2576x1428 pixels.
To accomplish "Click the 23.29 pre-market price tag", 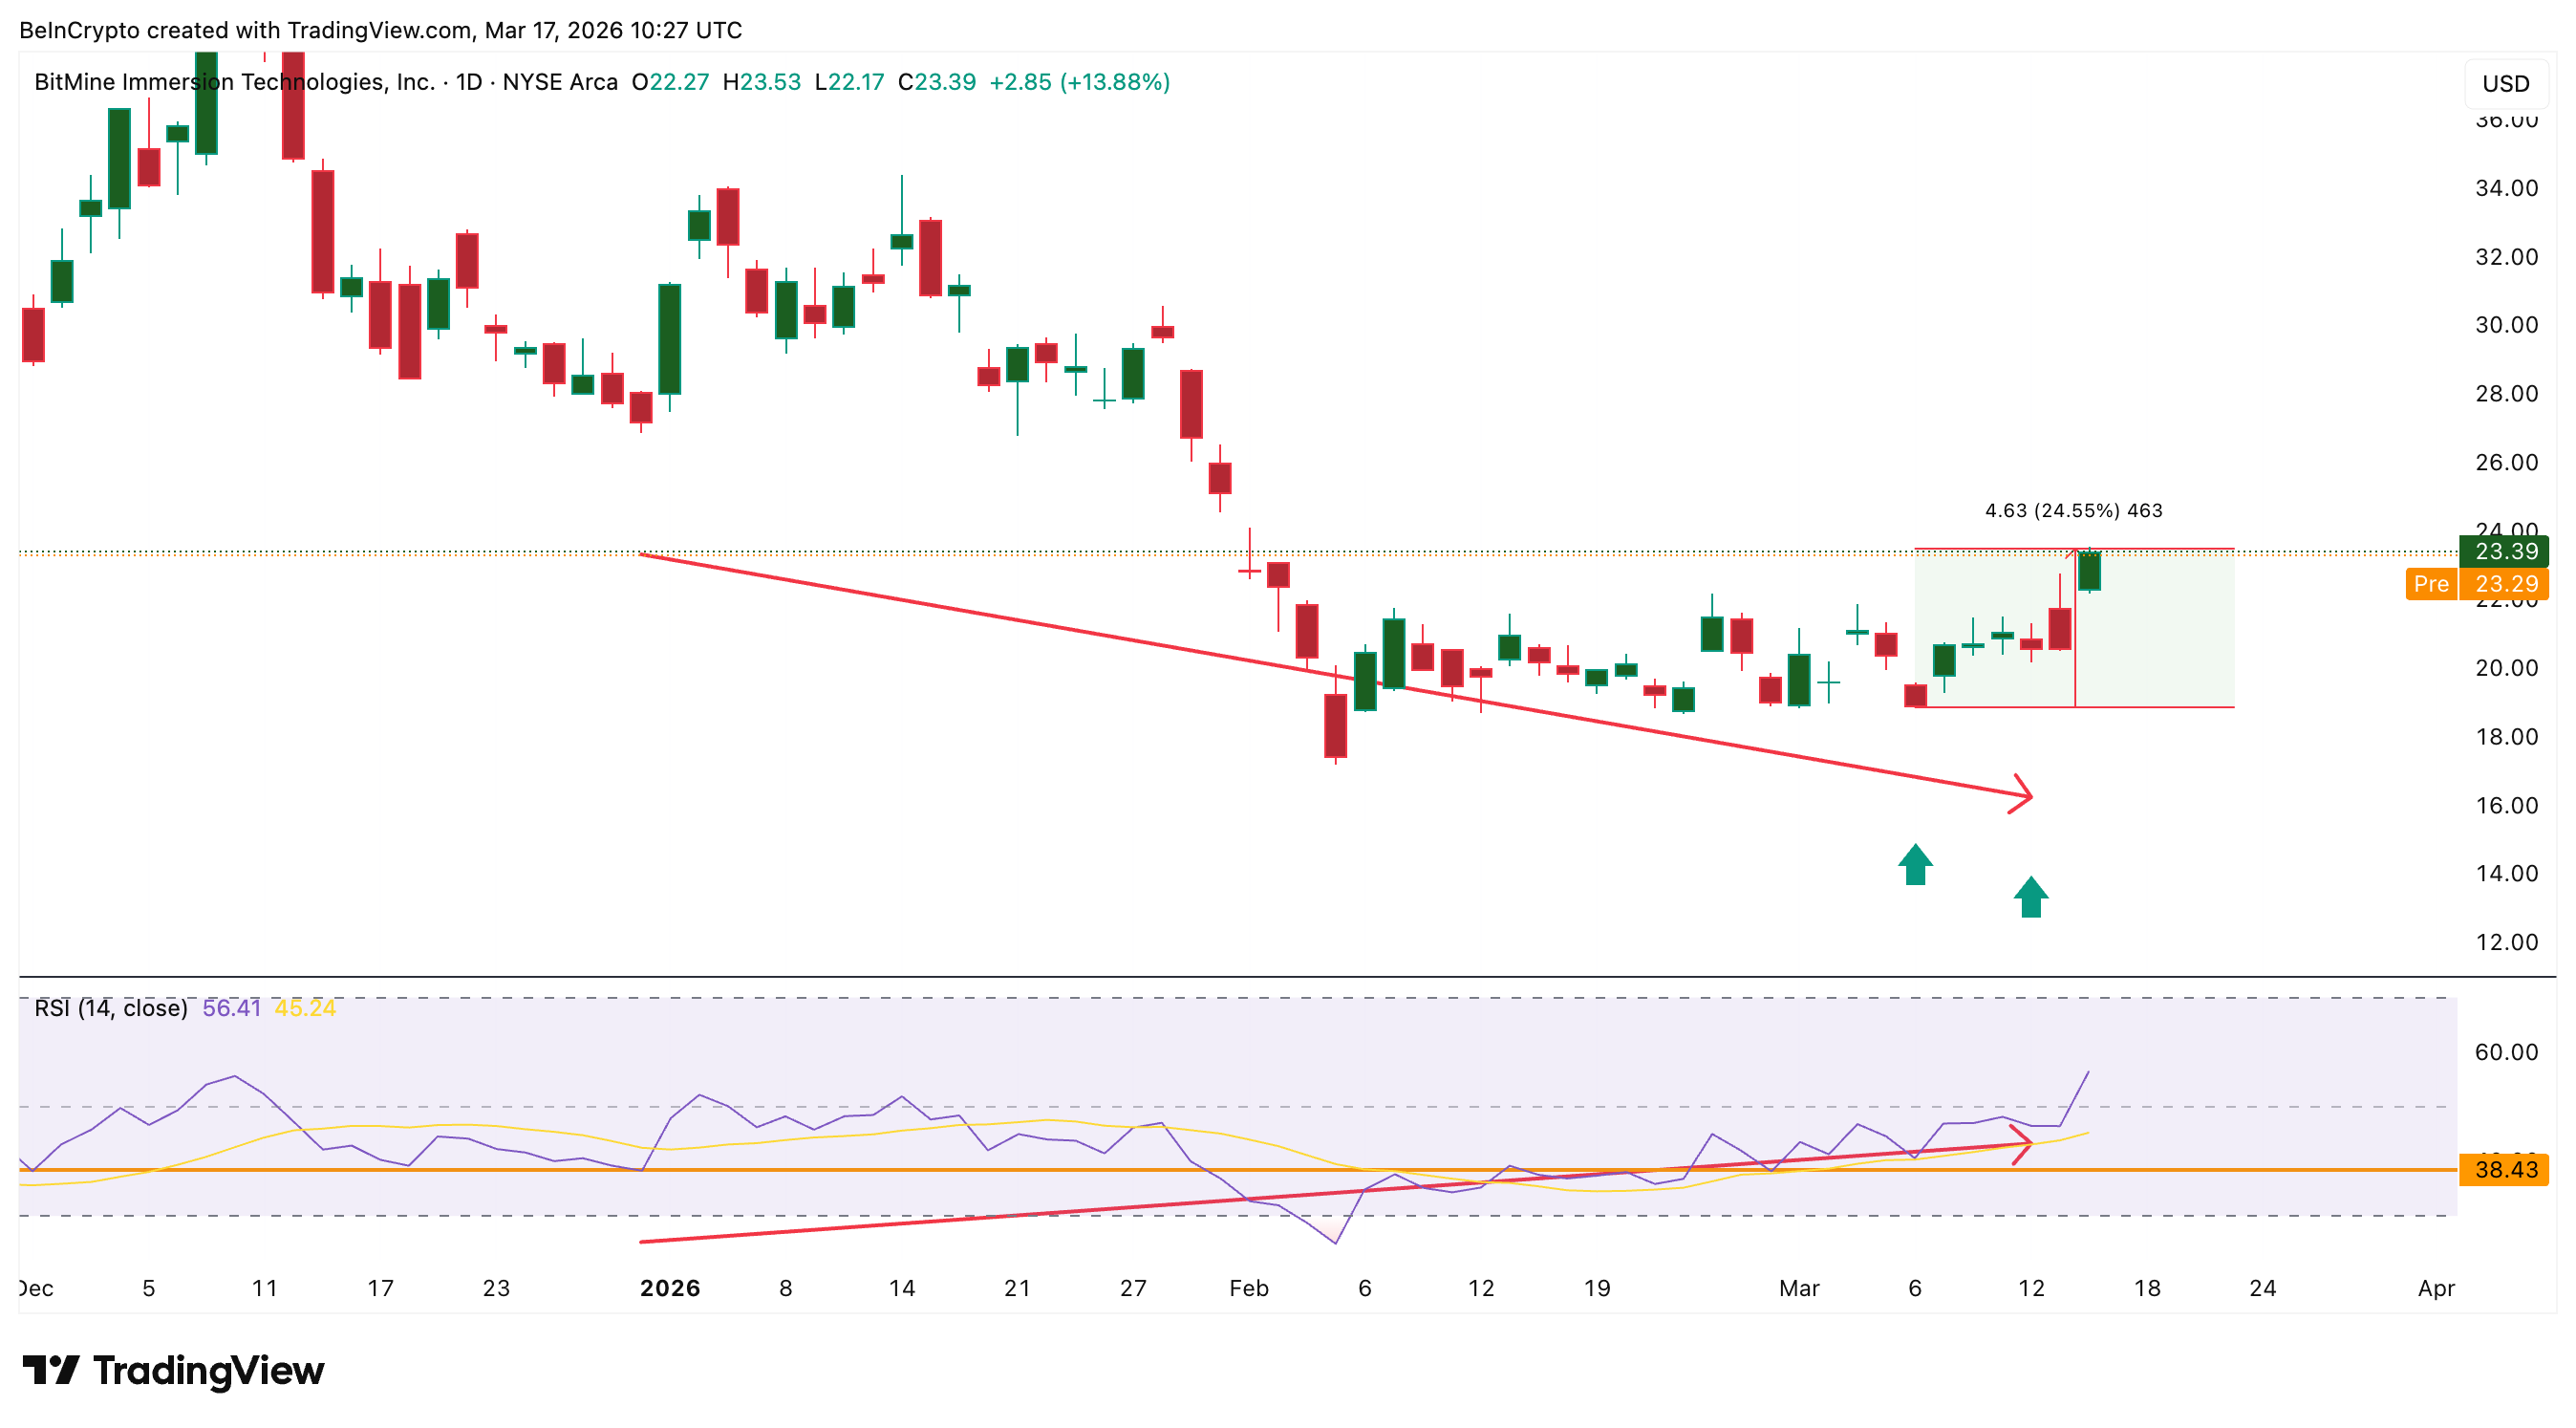I will [x=2504, y=584].
